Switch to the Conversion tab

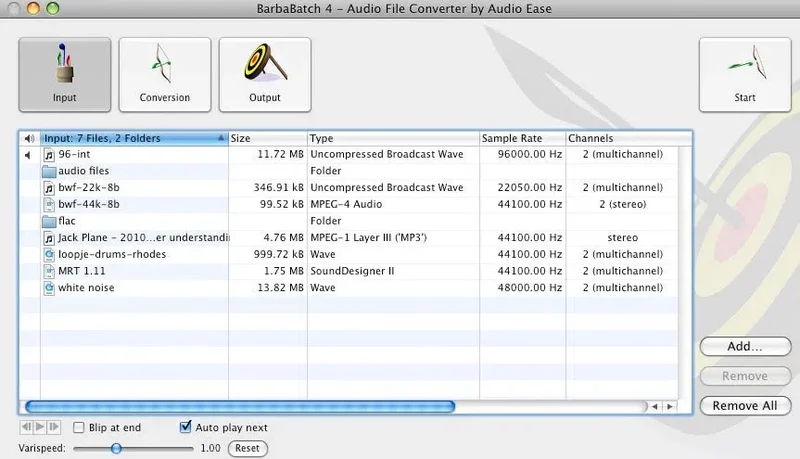click(x=165, y=74)
